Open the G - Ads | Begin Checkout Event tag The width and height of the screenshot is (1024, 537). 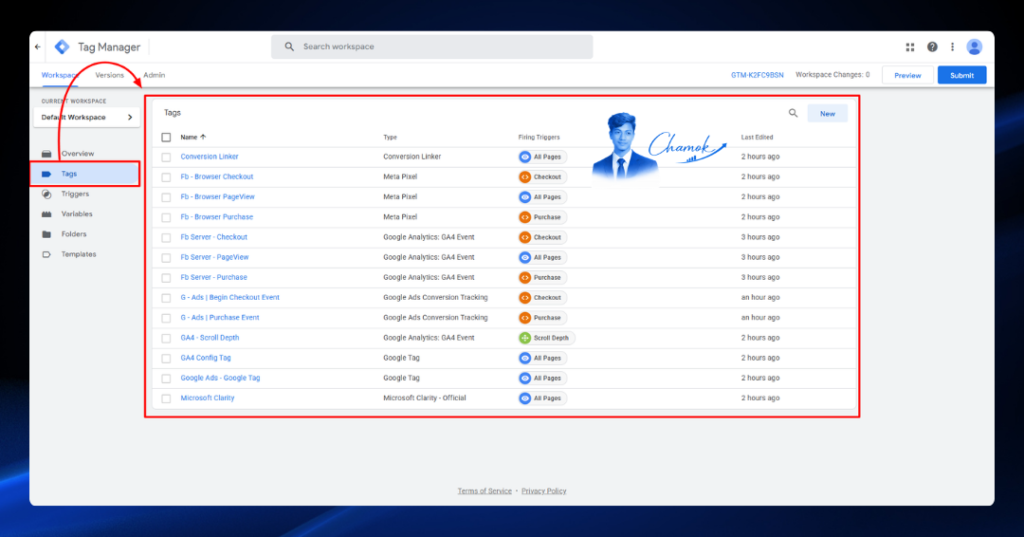click(230, 297)
